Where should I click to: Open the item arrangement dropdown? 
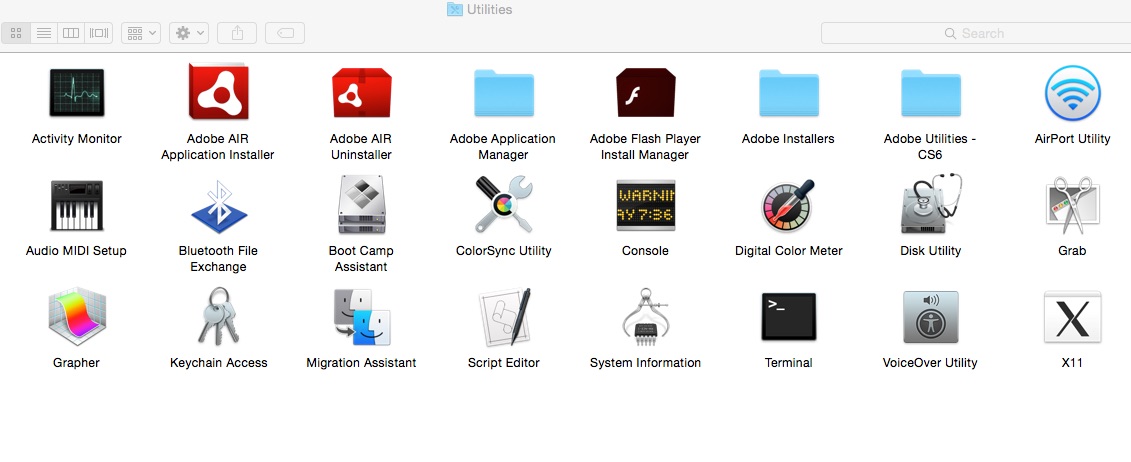(141, 33)
